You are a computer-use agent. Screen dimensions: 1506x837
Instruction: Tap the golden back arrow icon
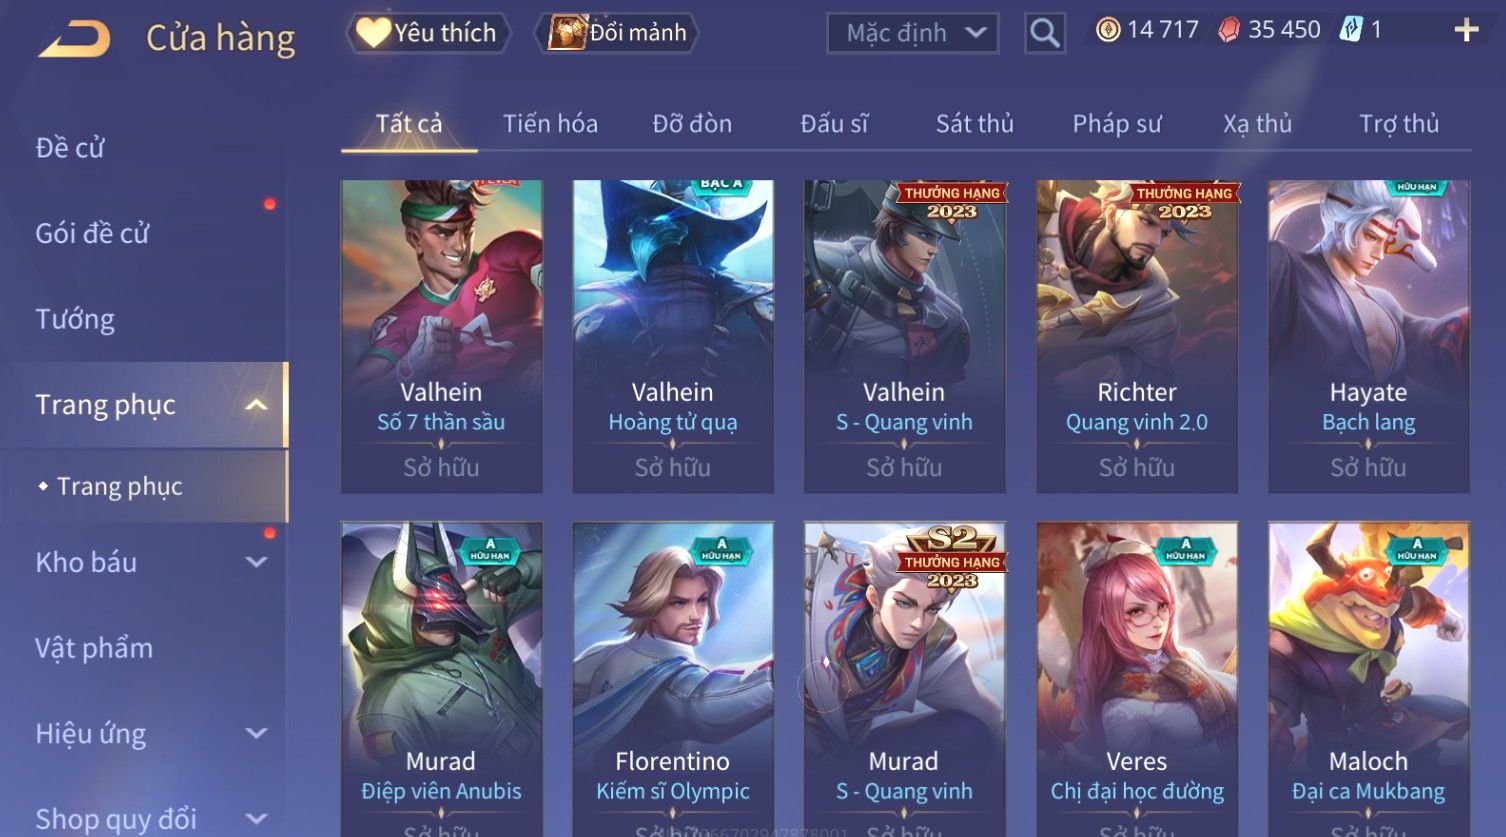(75, 40)
